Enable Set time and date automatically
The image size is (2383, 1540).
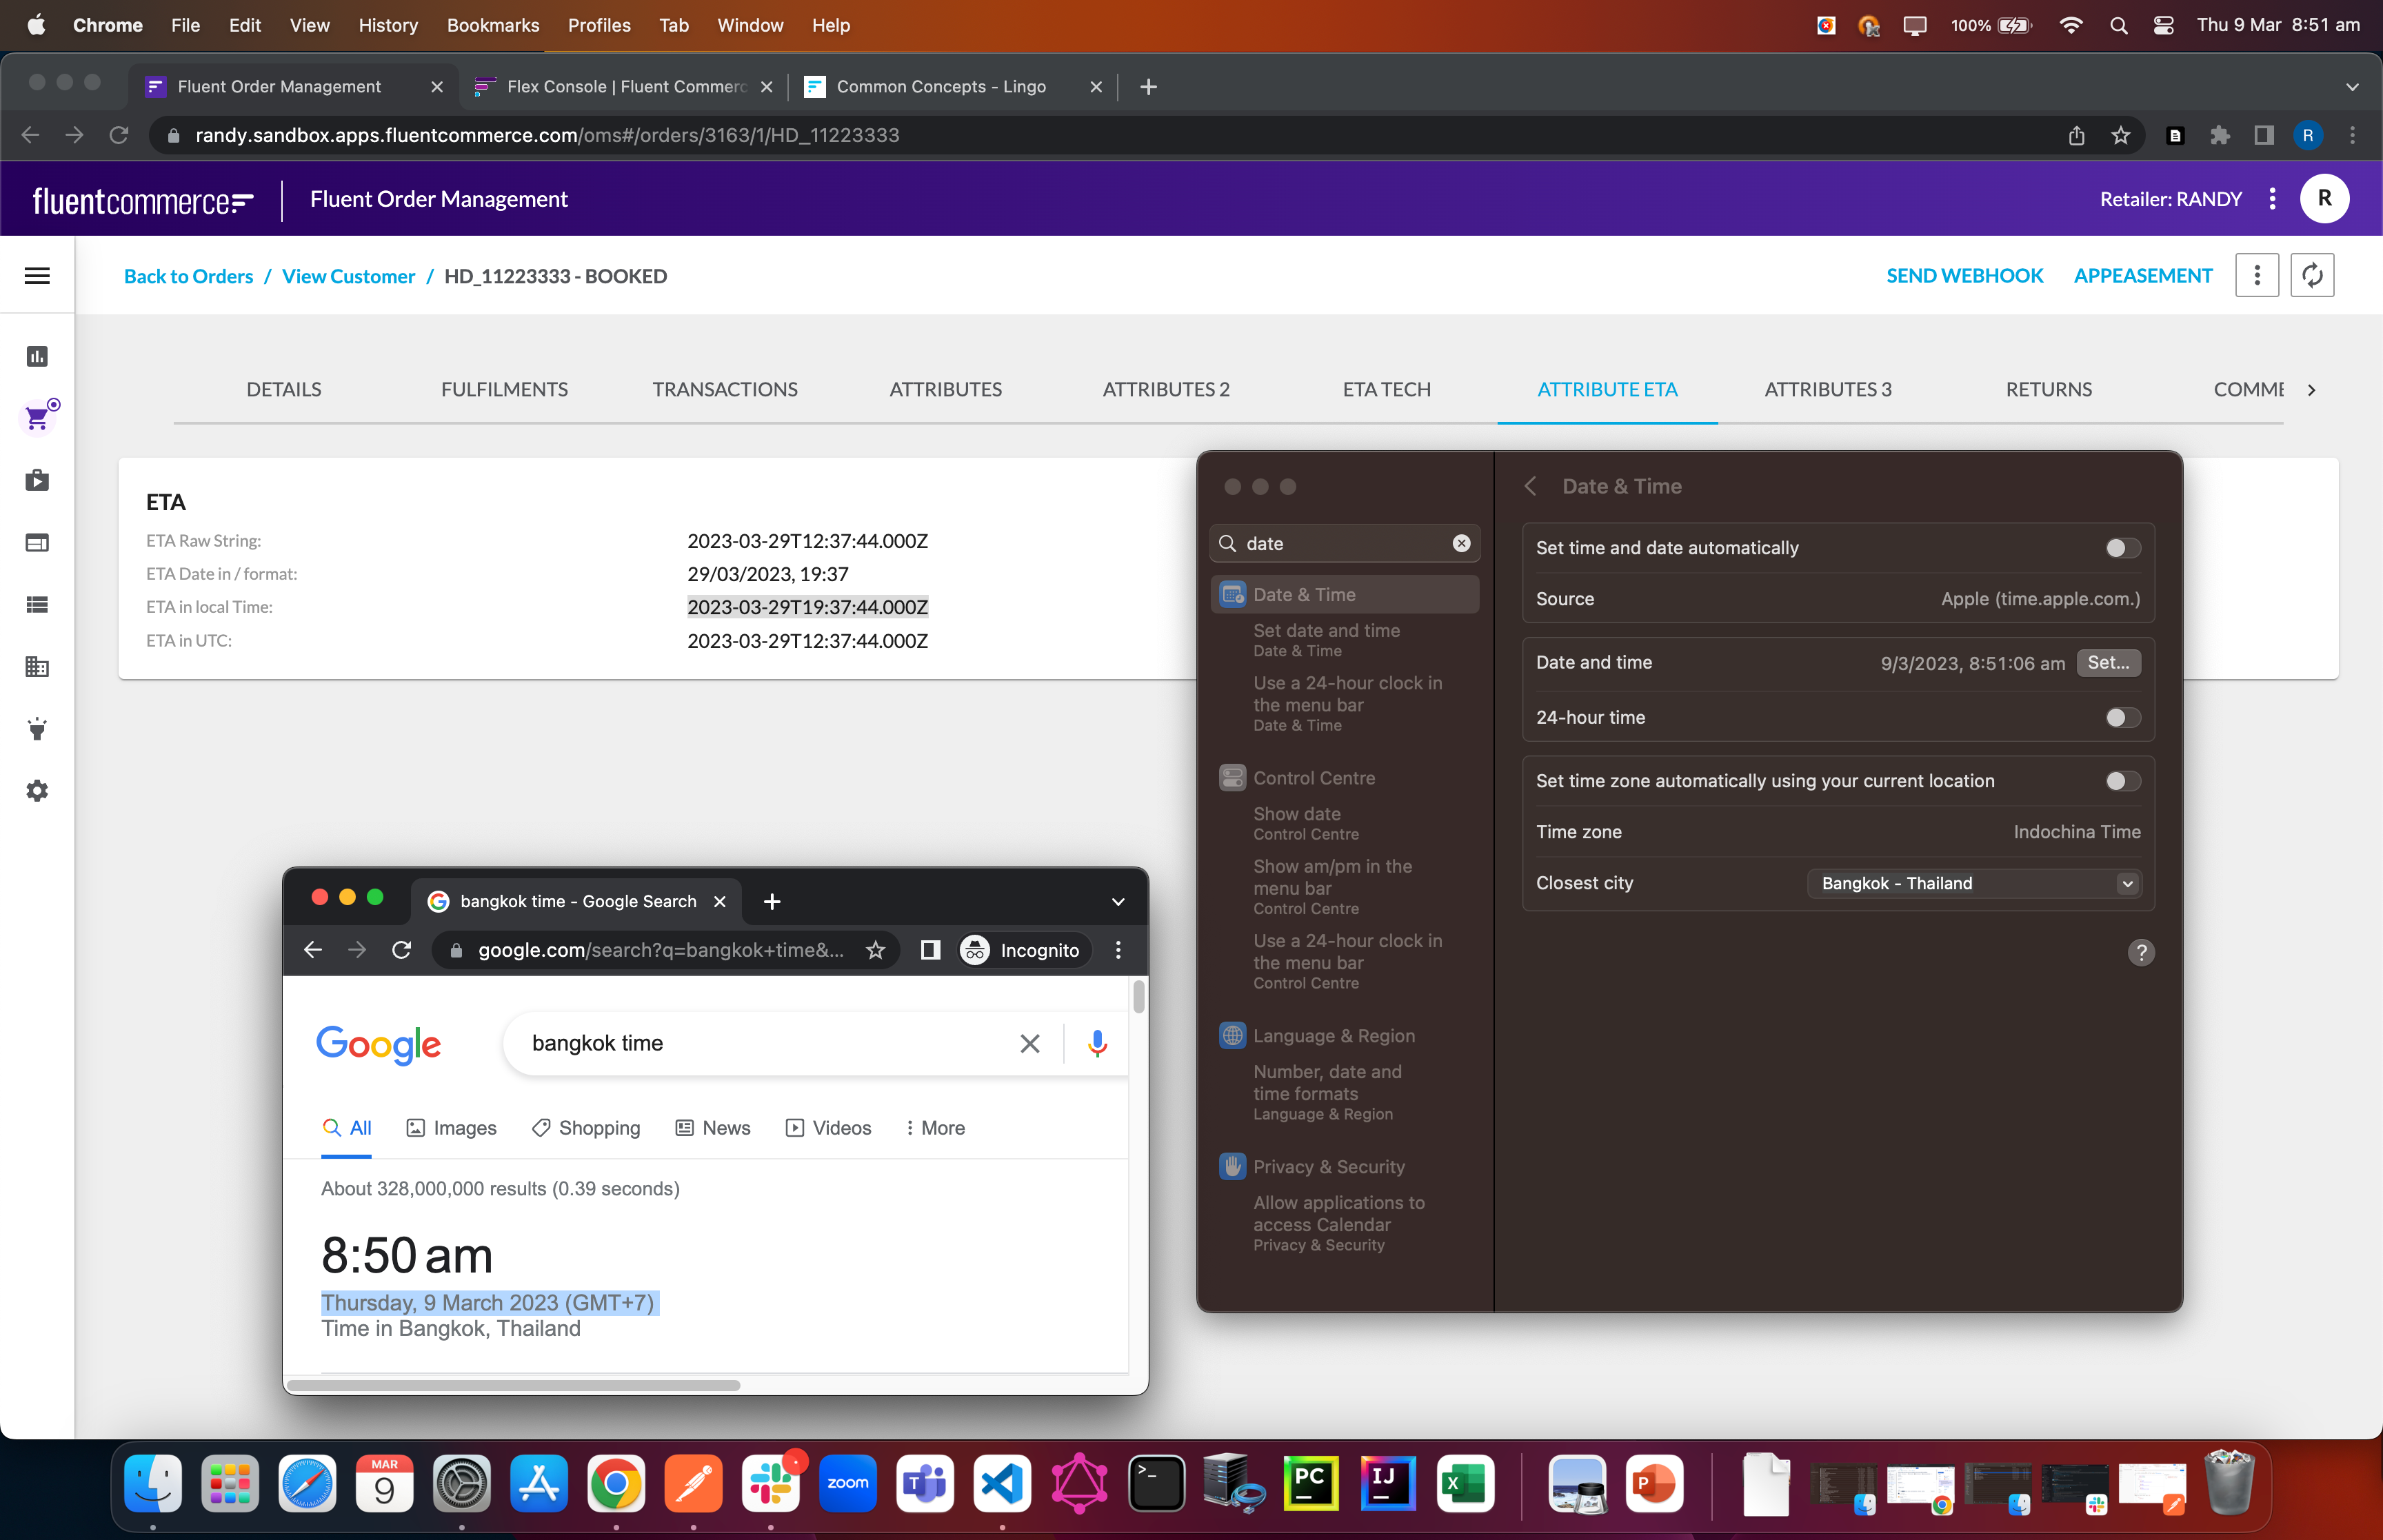tap(2121, 548)
